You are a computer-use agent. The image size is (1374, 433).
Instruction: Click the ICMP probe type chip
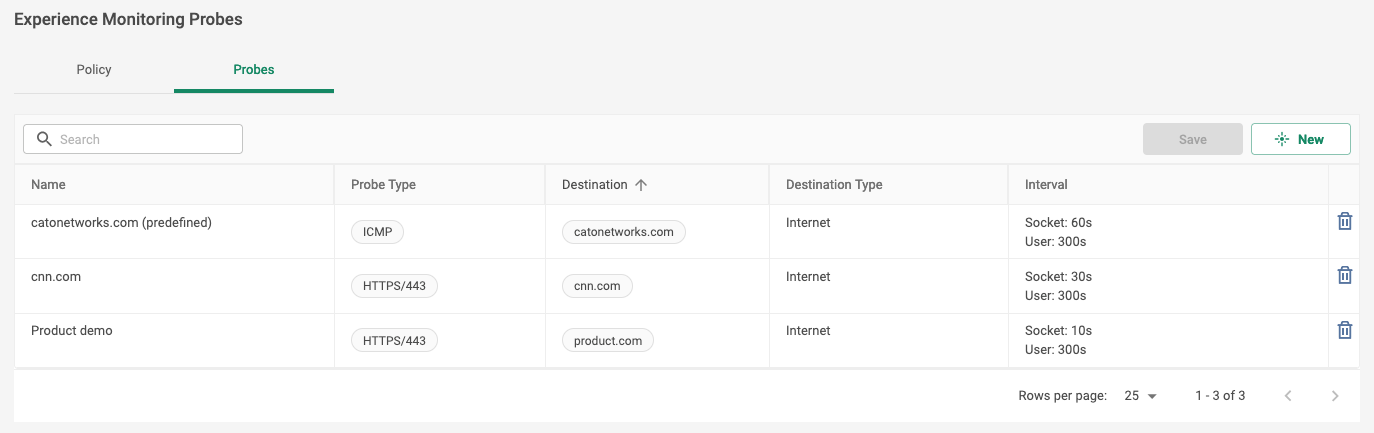pos(377,232)
